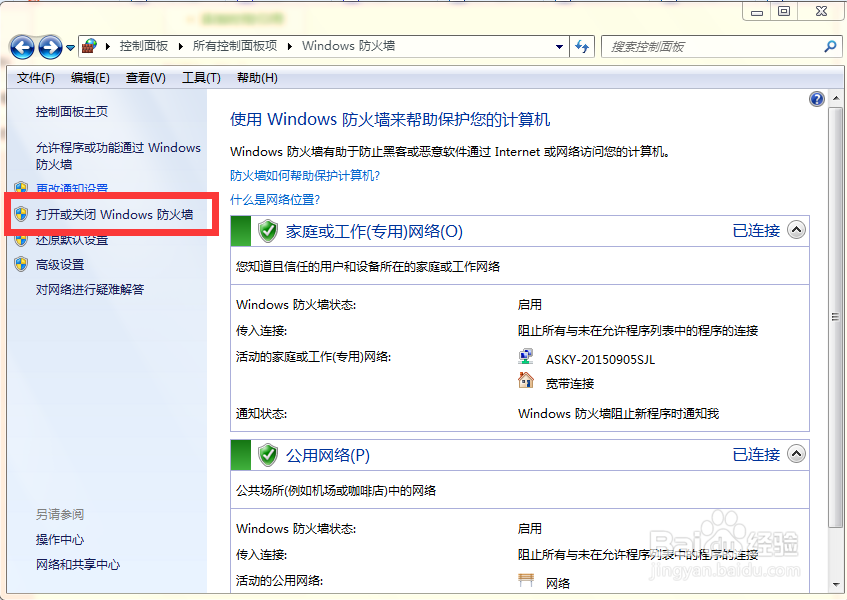
Task: Collapse the 公用网络 section chevron
Action: click(796, 453)
